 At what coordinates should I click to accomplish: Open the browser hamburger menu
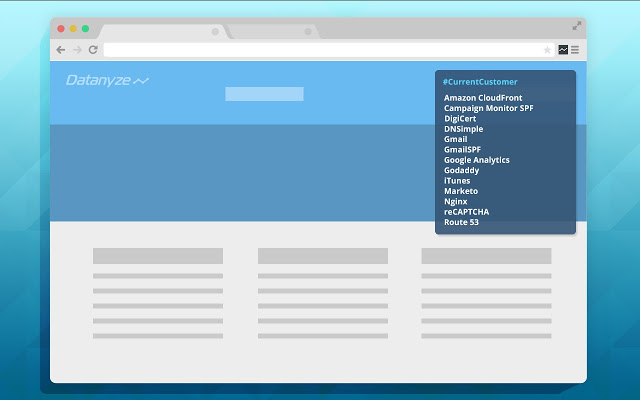tap(575, 50)
